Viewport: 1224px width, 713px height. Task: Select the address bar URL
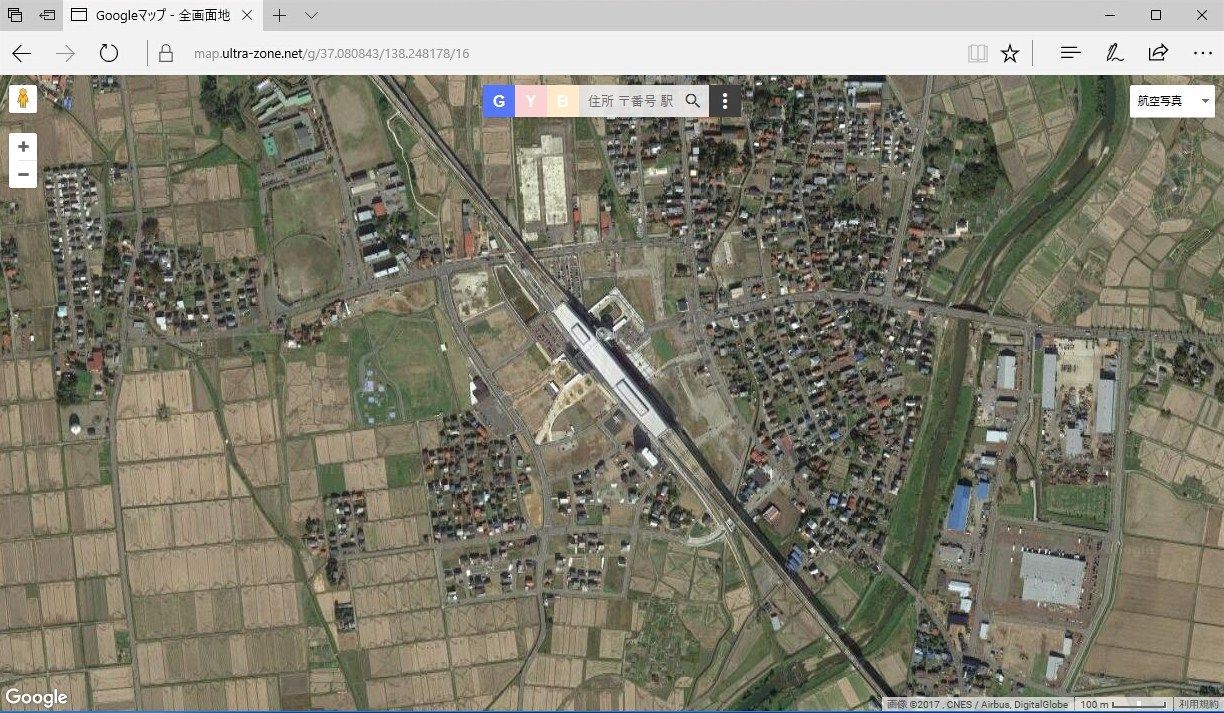331,53
